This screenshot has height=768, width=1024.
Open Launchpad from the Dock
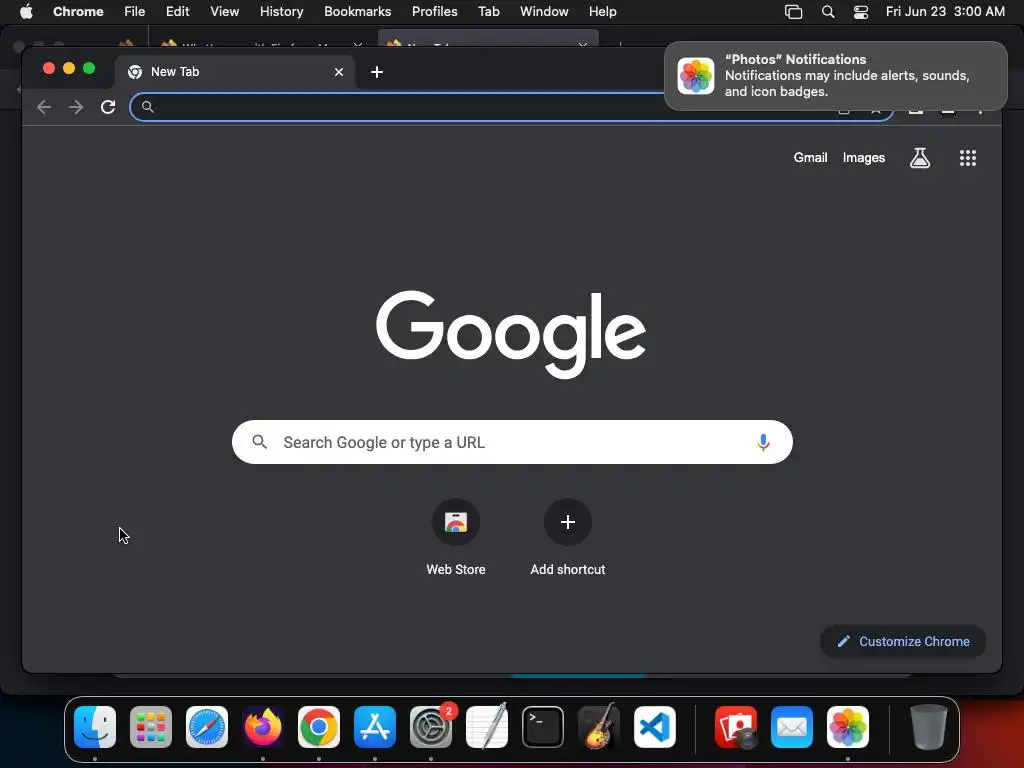coord(151,726)
